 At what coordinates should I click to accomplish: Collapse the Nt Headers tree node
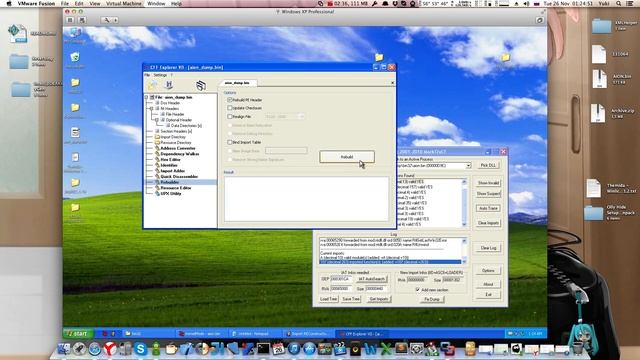click(151, 109)
